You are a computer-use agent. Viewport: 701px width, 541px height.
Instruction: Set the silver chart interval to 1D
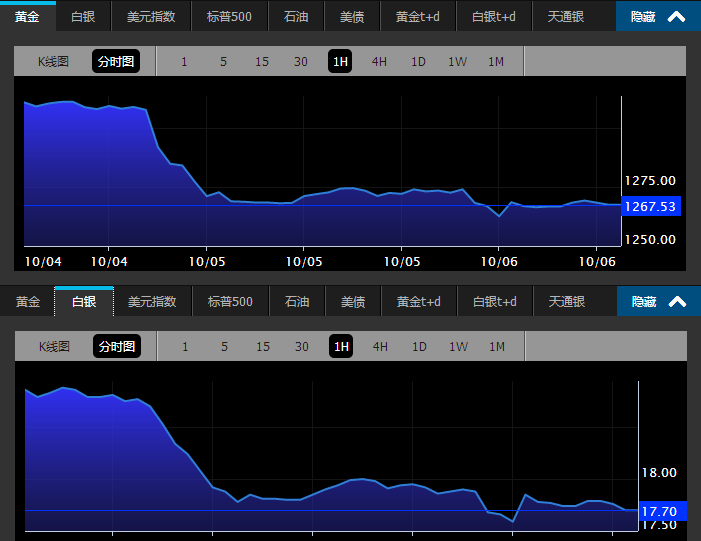(419, 347)
